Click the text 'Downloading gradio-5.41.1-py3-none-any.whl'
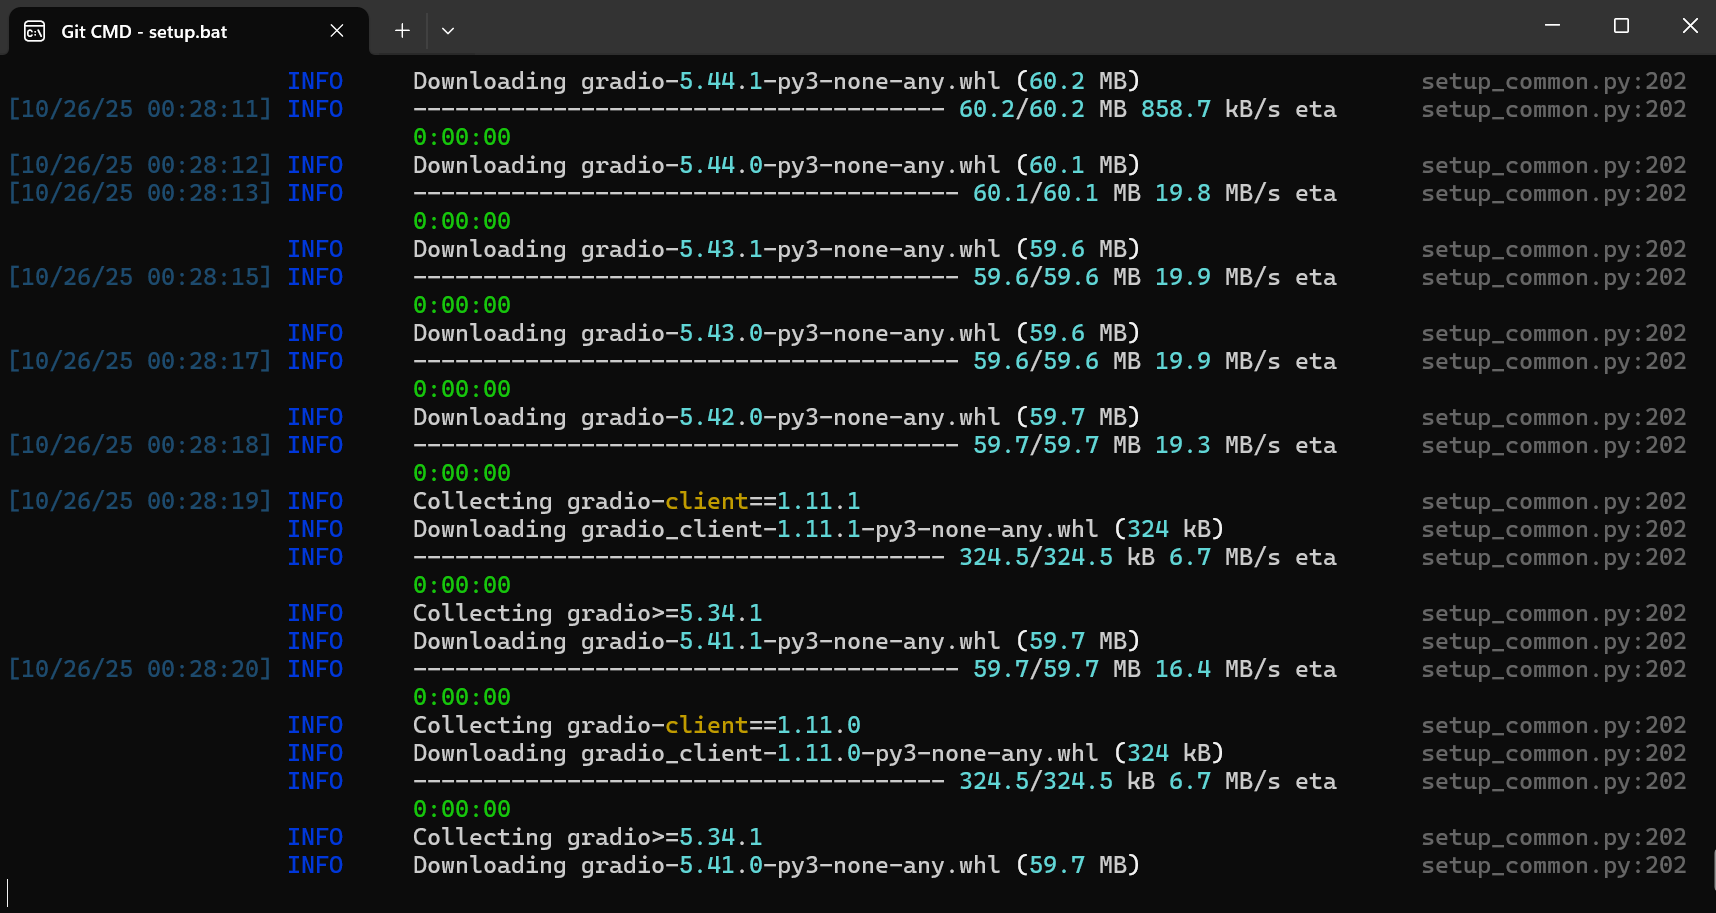This screenshot has height=913, width=1716. click(x=706, y=641)
